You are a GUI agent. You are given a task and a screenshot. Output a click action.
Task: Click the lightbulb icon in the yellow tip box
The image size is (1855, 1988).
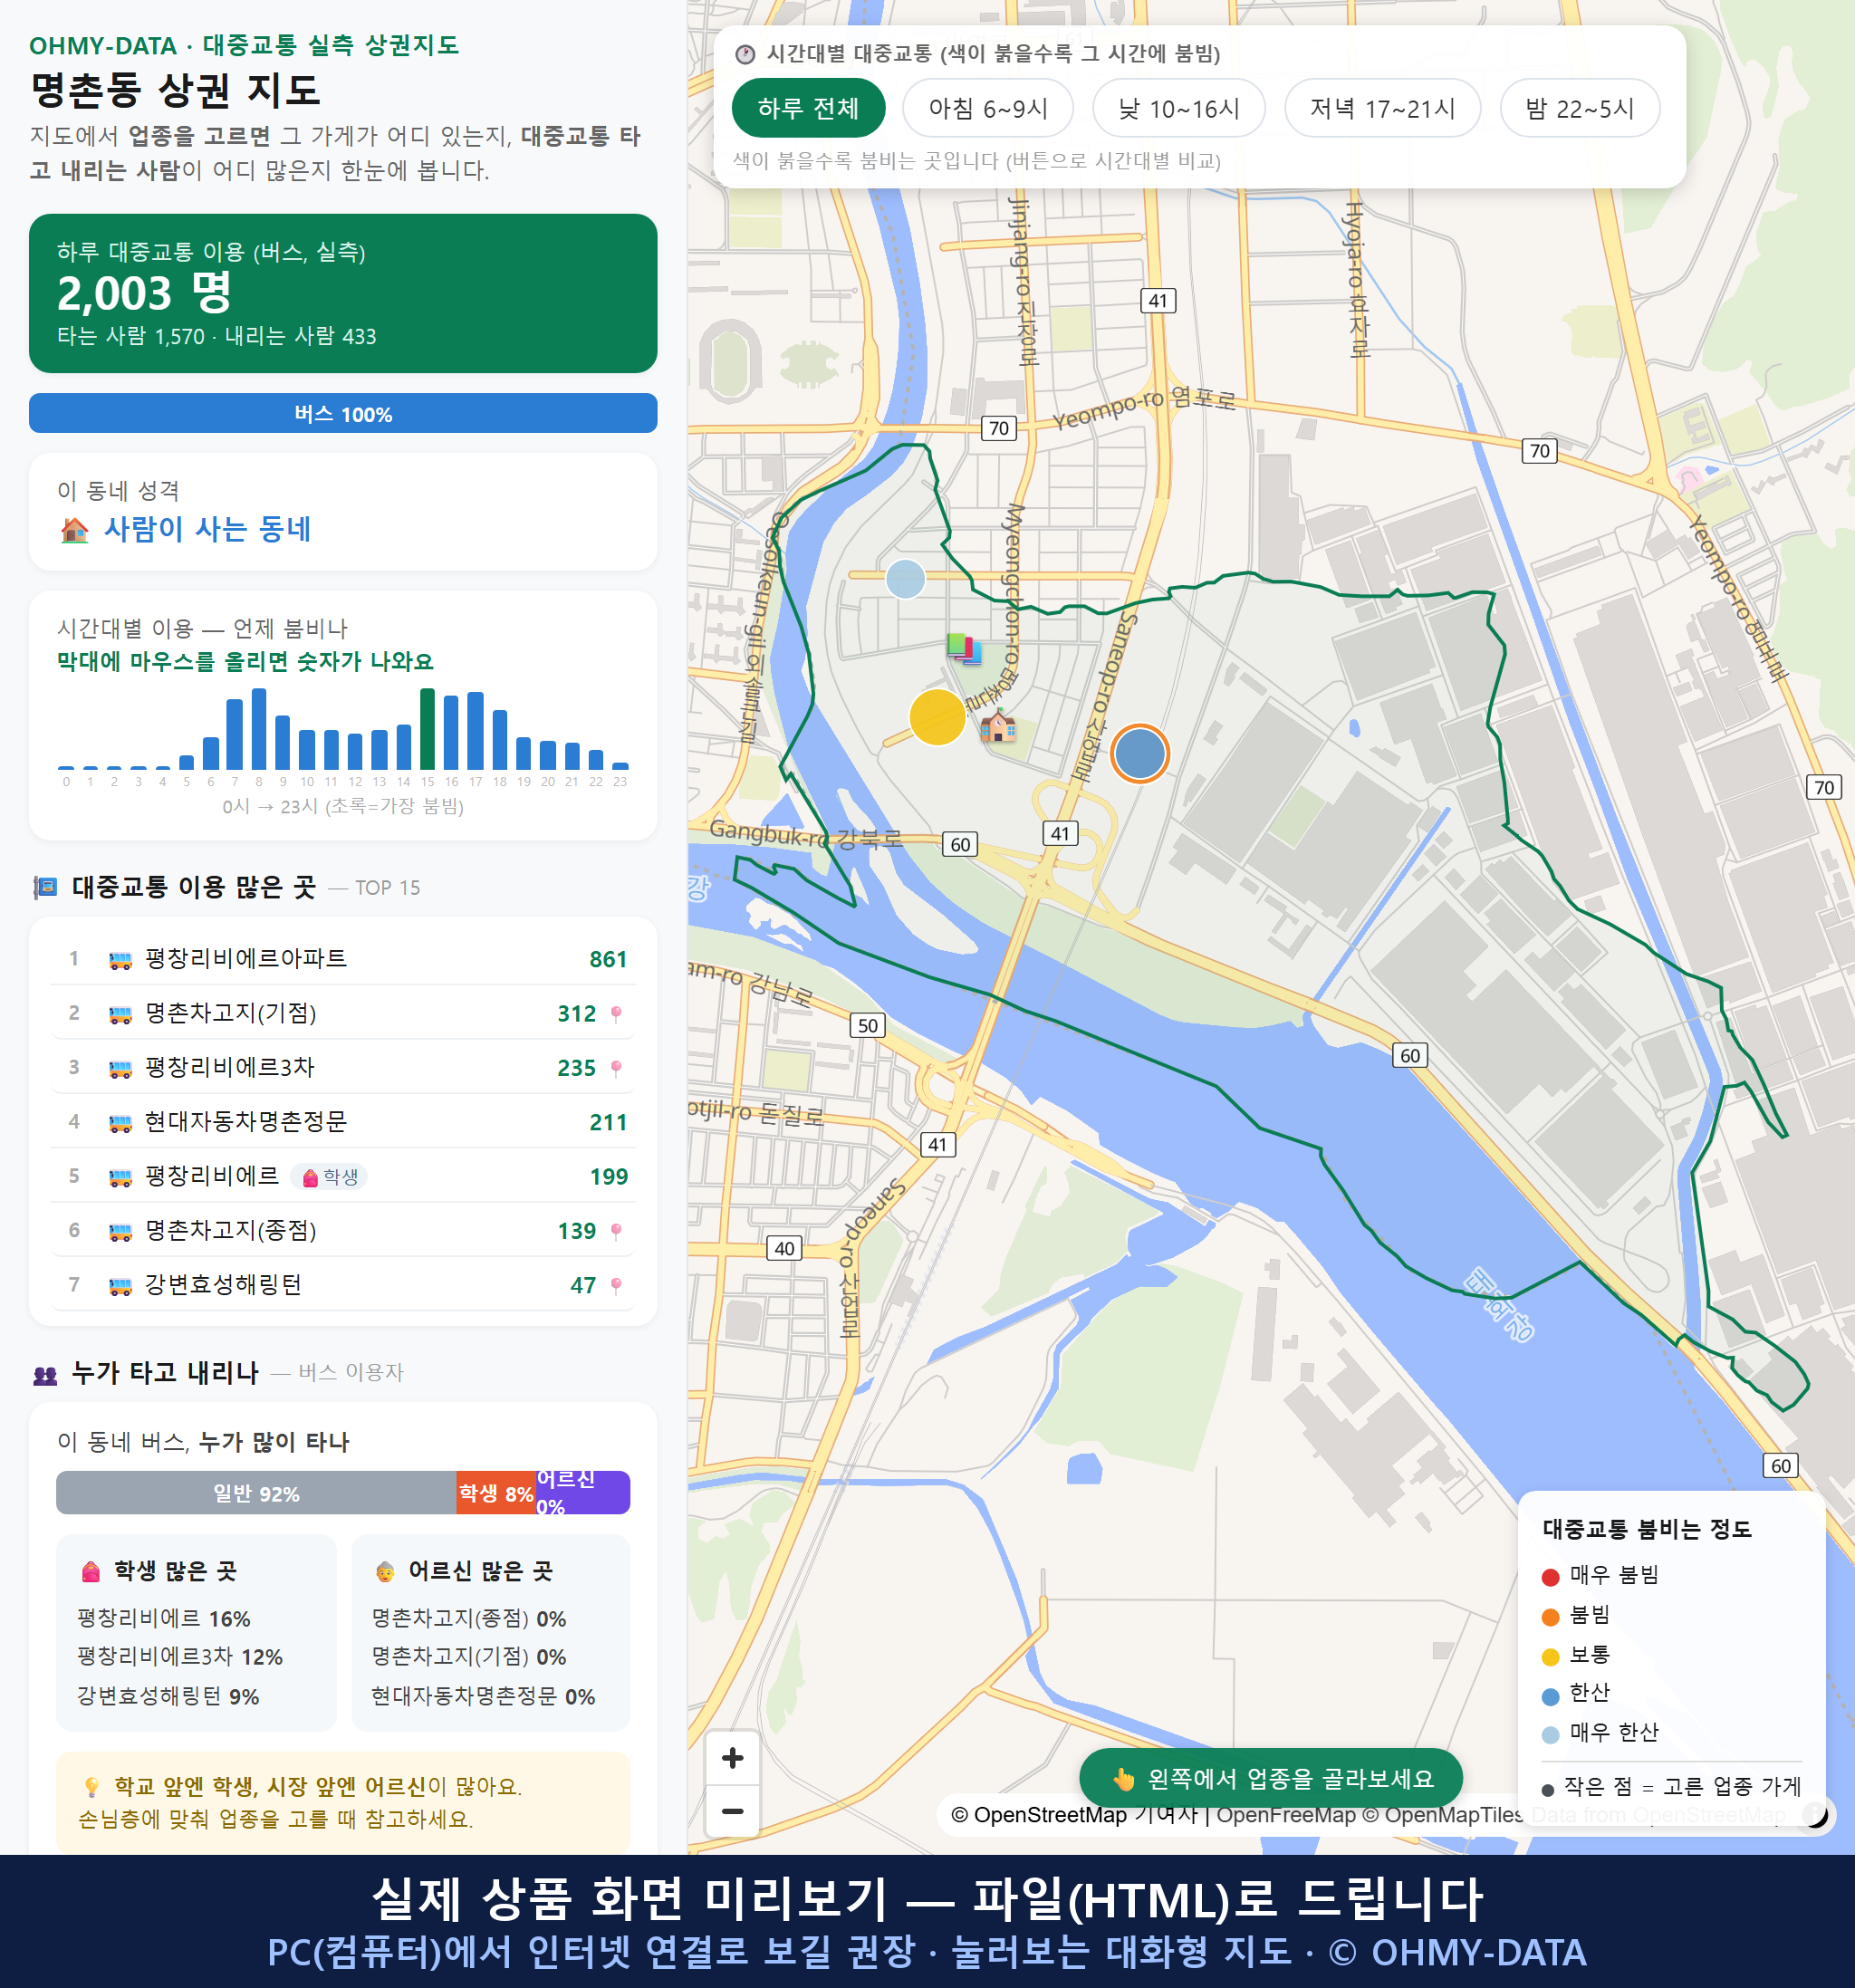(91, 1787)
